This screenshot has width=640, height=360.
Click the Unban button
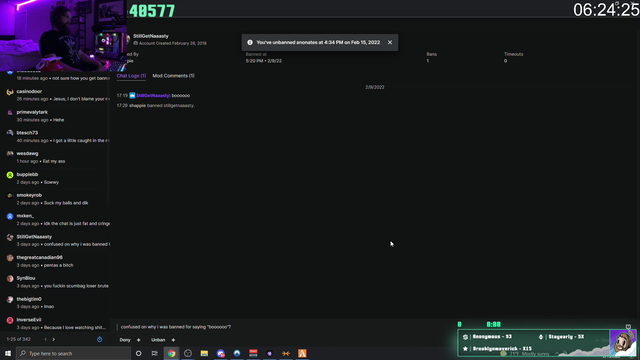click(x=158, y=340)
